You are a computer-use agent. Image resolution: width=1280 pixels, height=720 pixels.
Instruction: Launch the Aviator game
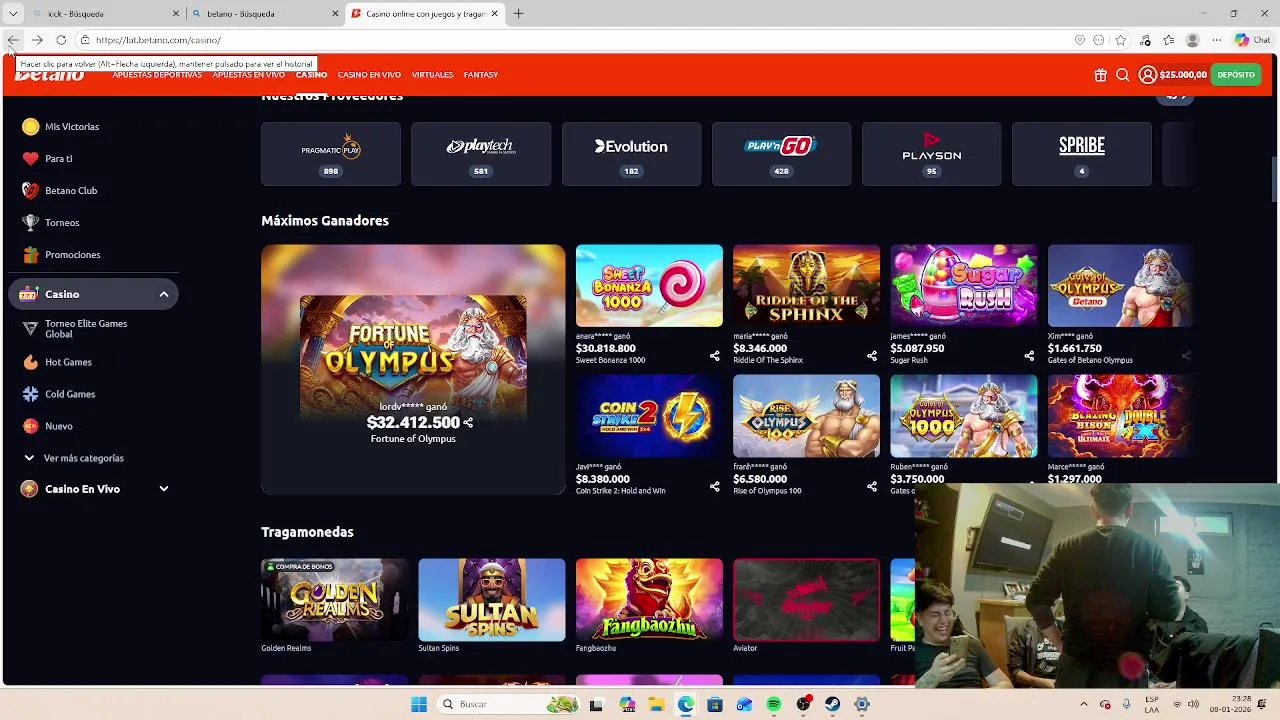tap(806, 600)
